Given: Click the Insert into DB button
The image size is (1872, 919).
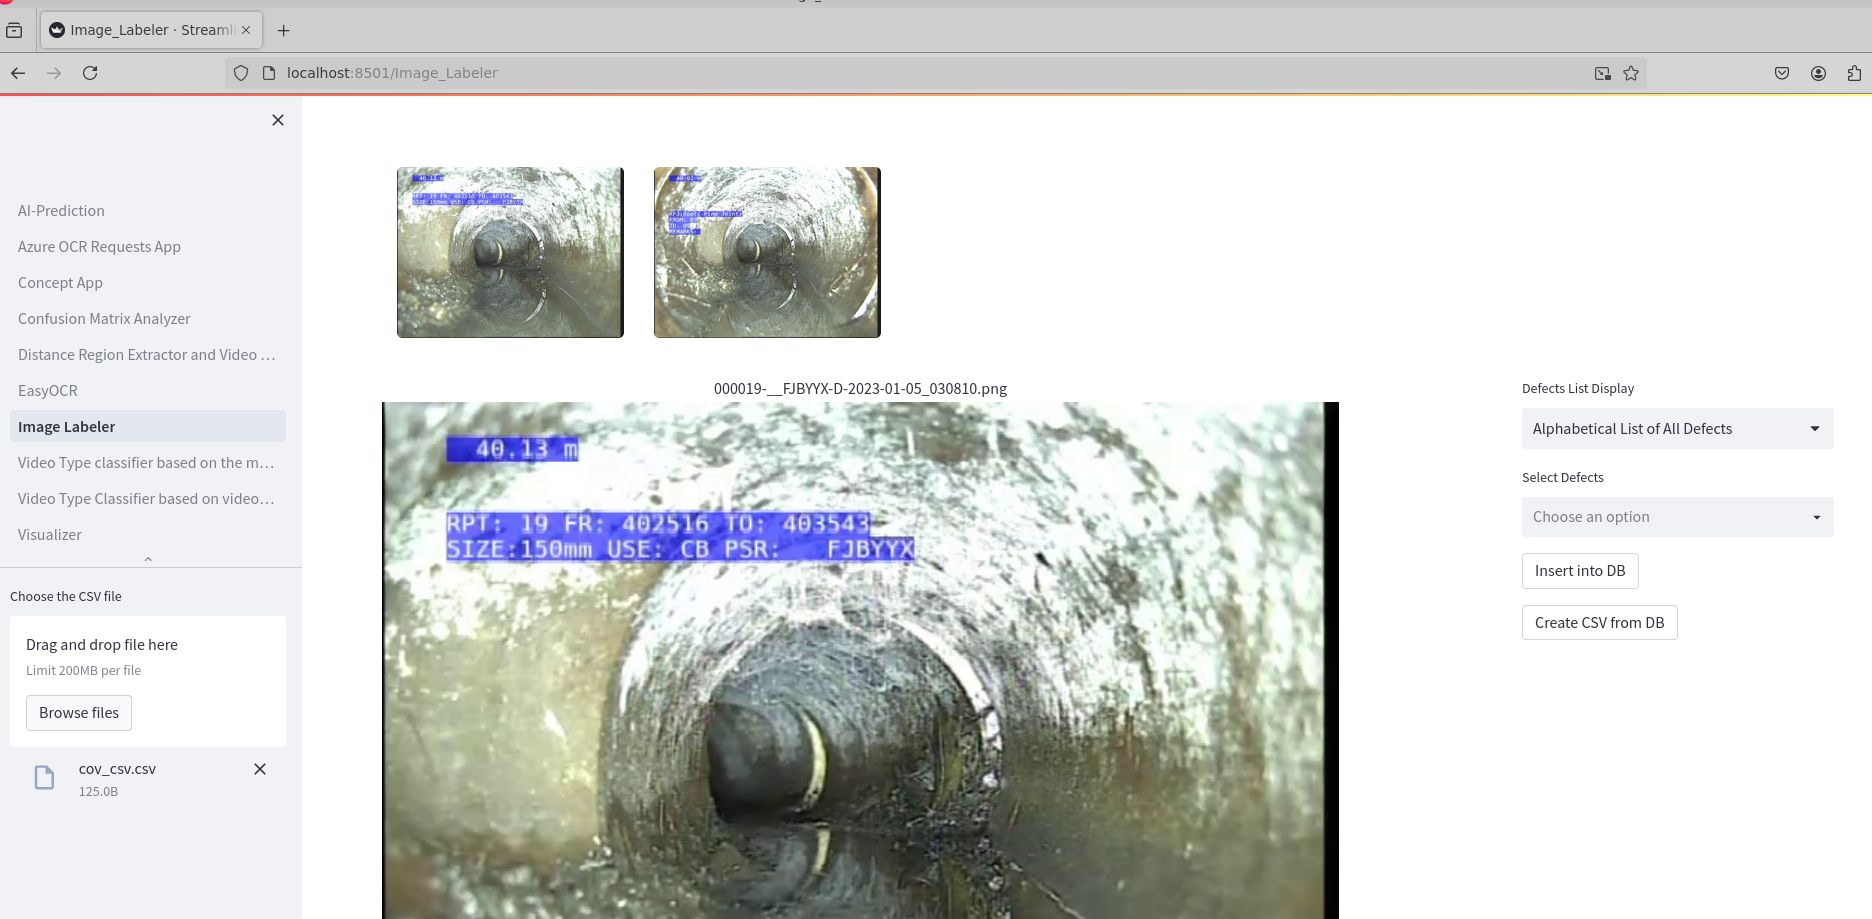Looking at the screenshot, I should tap(1580, 571).
